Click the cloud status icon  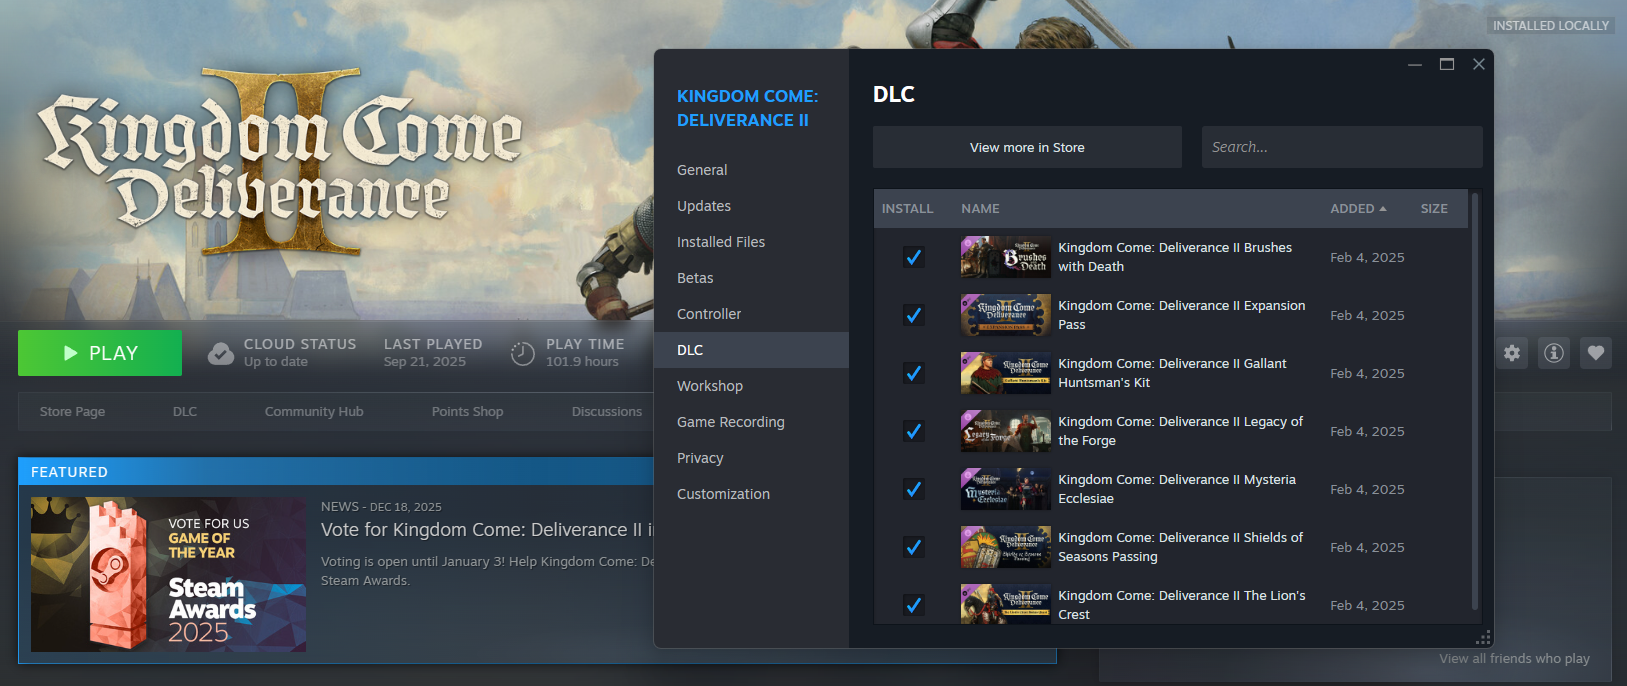click(221, 353)
